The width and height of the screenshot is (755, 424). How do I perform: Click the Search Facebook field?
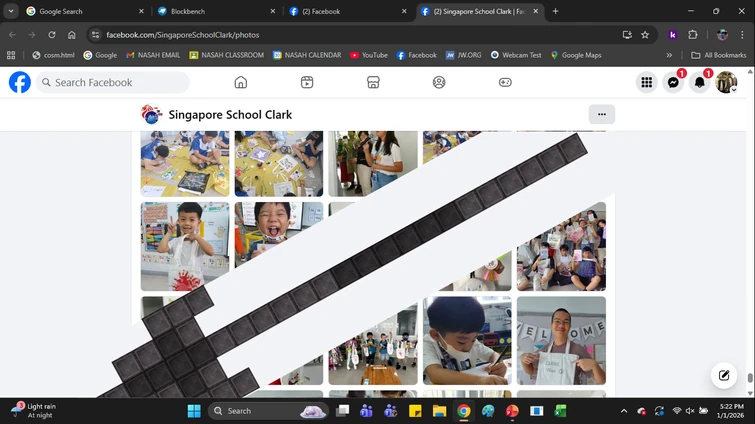[x=113, y=82]
